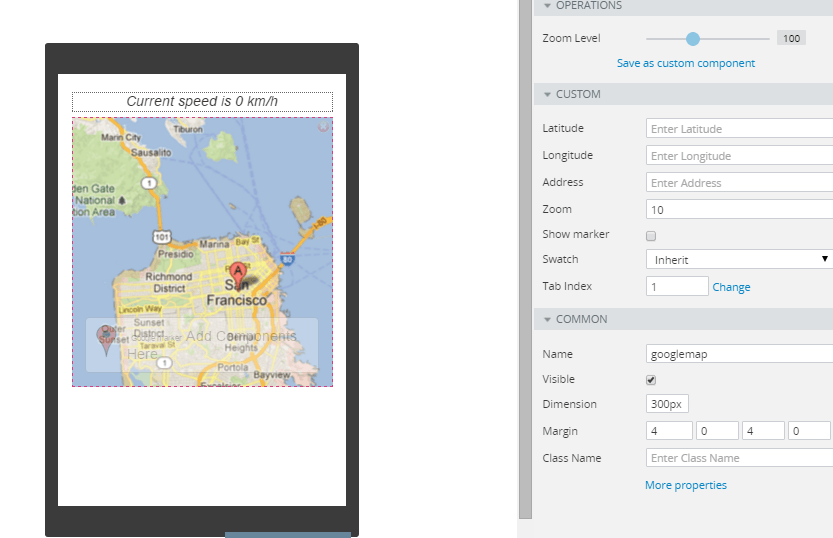The height and width of the screenshot is (538, 833).
Task: Click the Tab Index field
Action: (677, 286)
